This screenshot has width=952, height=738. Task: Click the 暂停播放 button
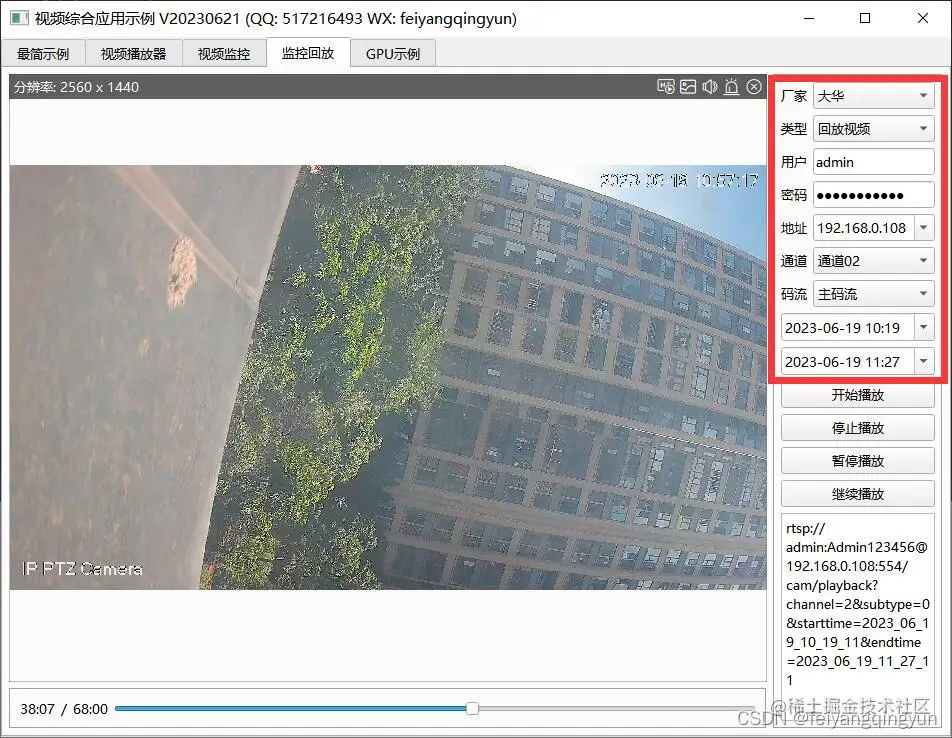point(857,461)
